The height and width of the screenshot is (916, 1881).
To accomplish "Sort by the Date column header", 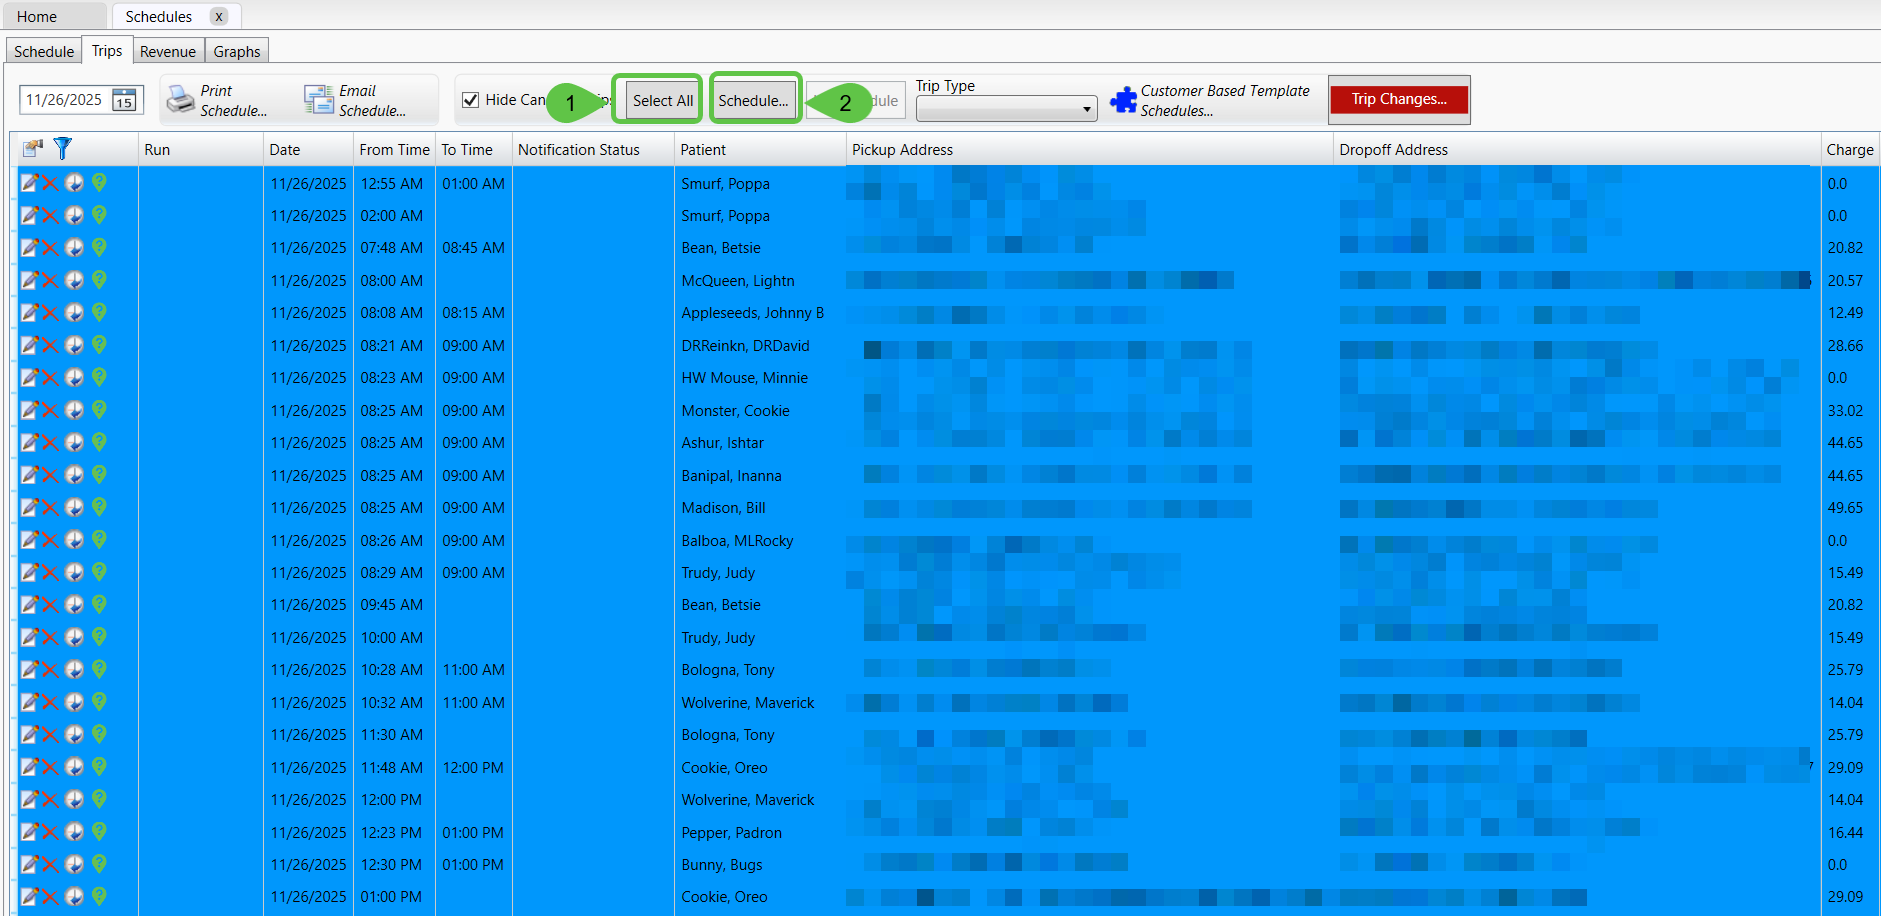I will [x=308, y=149].
